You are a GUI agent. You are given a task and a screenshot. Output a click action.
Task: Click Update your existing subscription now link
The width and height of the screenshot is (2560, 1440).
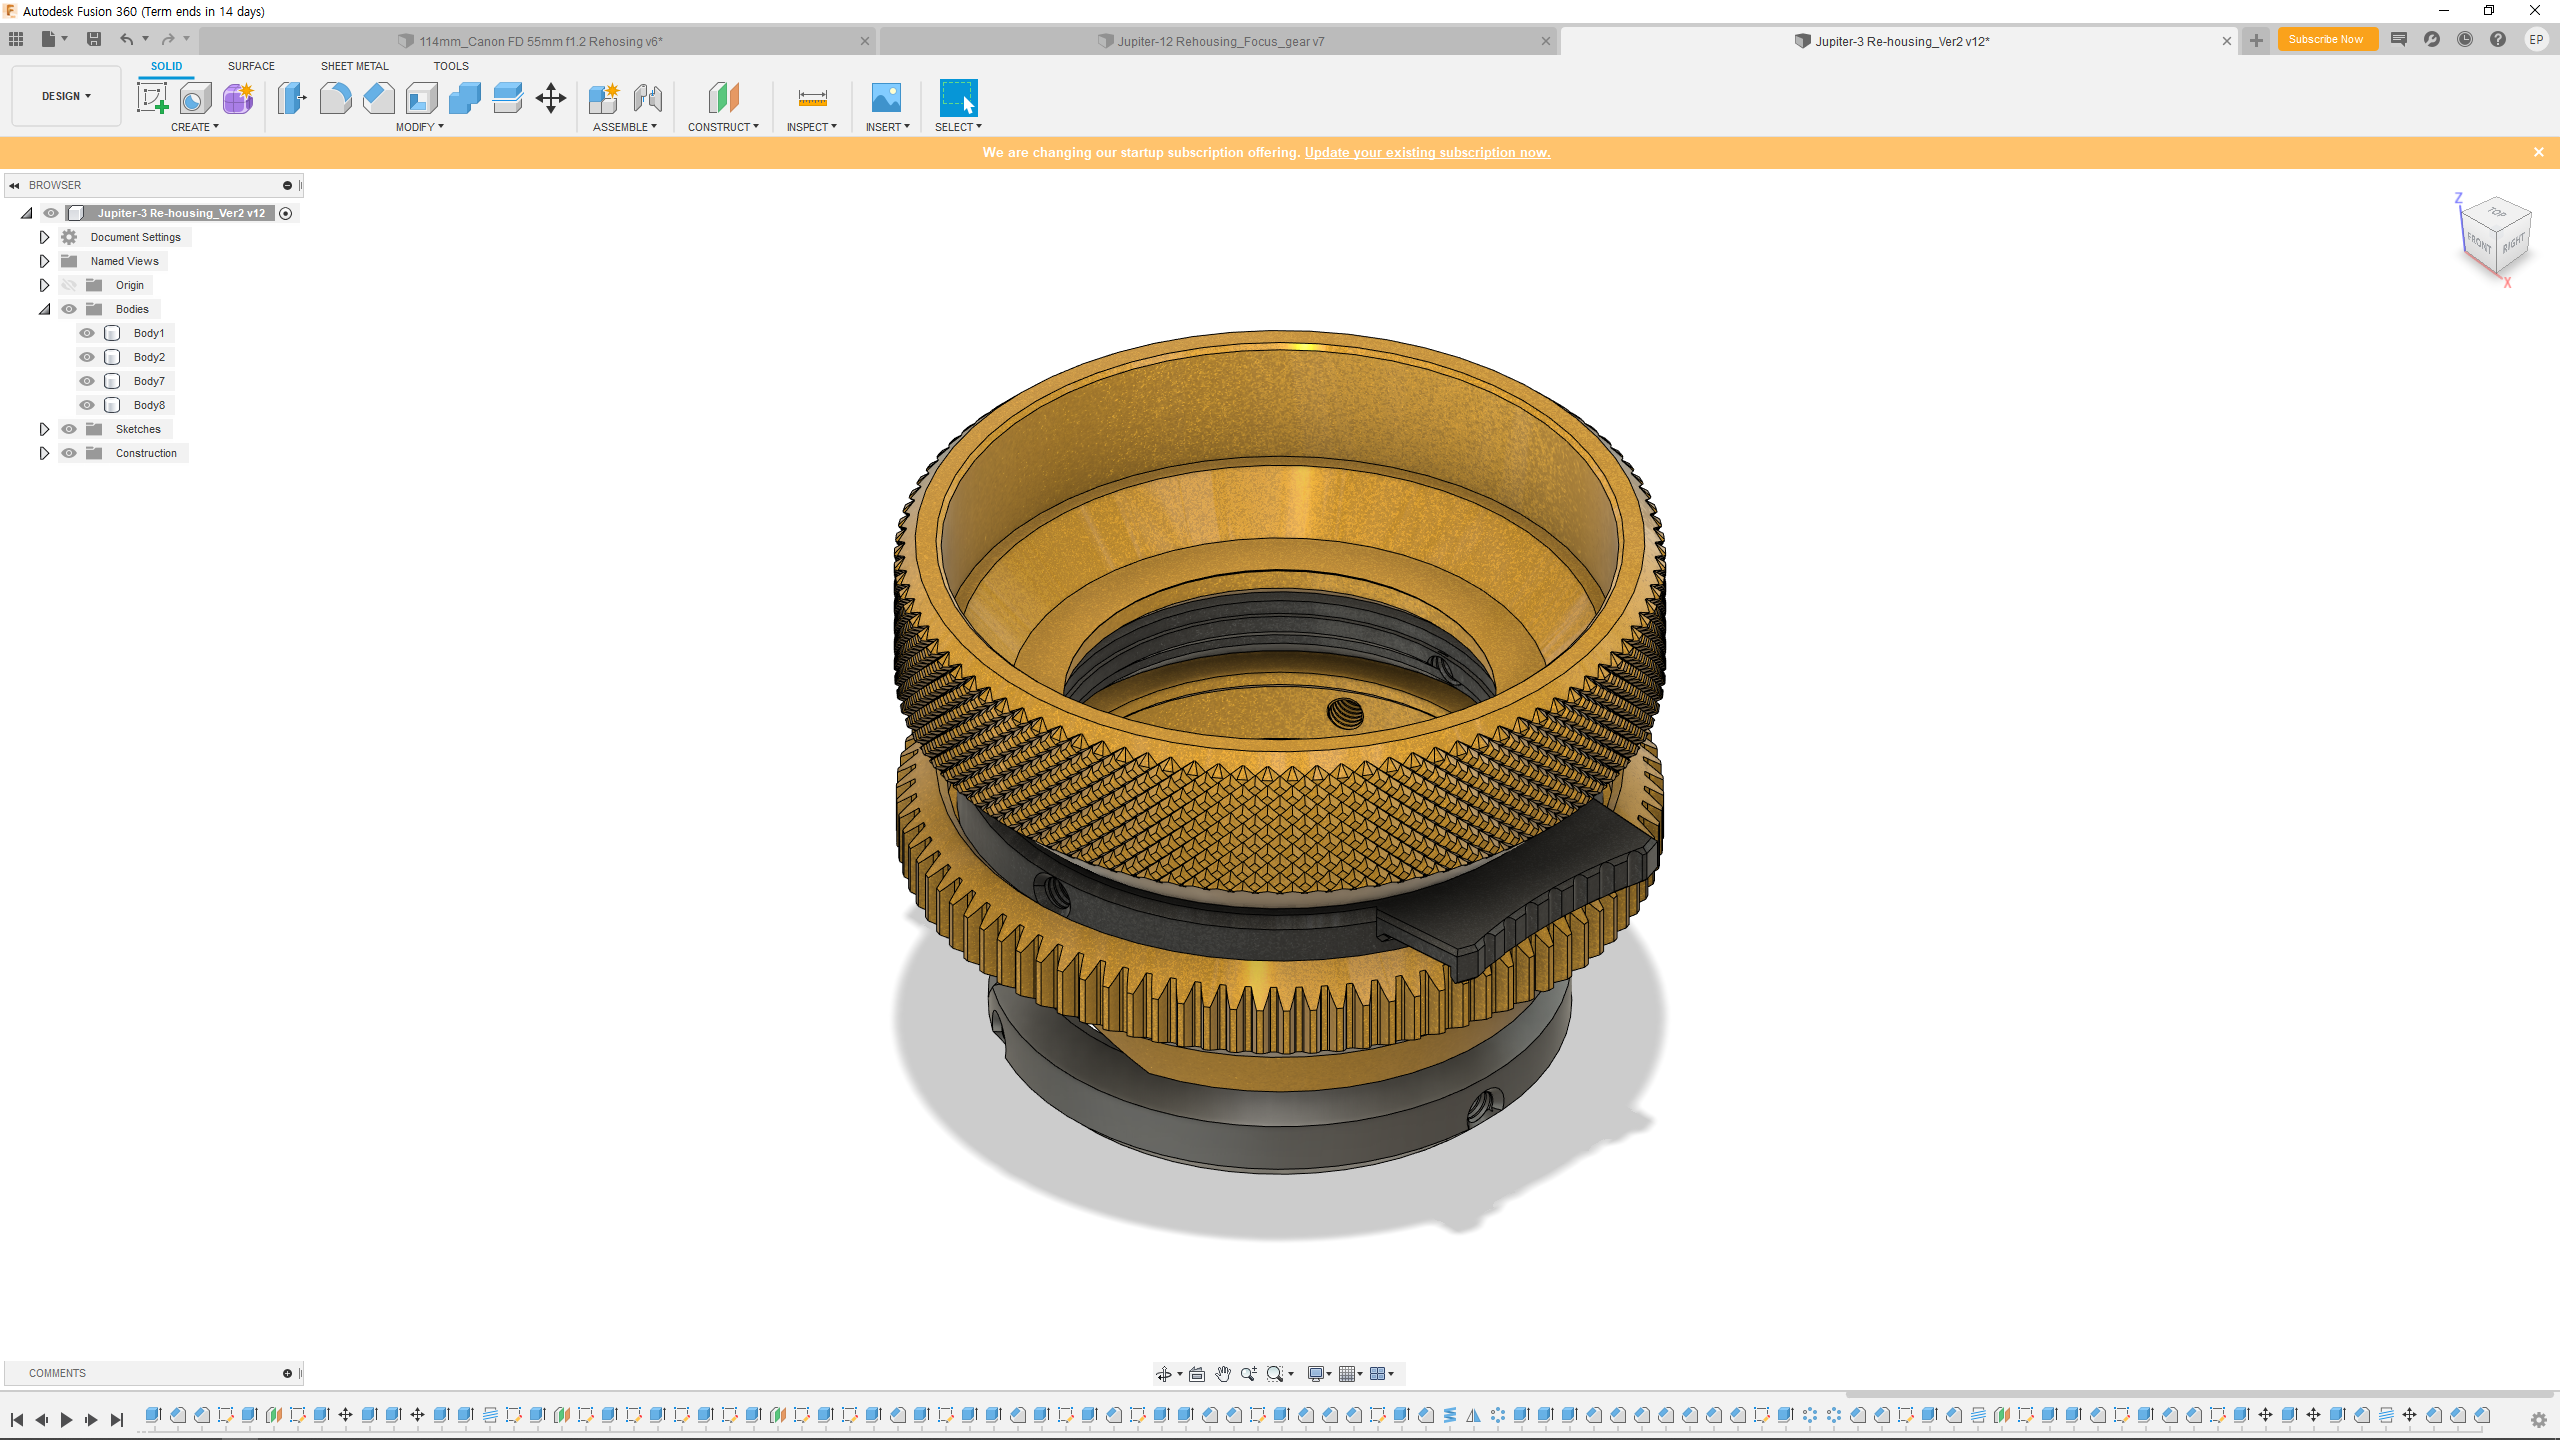click(x=1427, y=152)
